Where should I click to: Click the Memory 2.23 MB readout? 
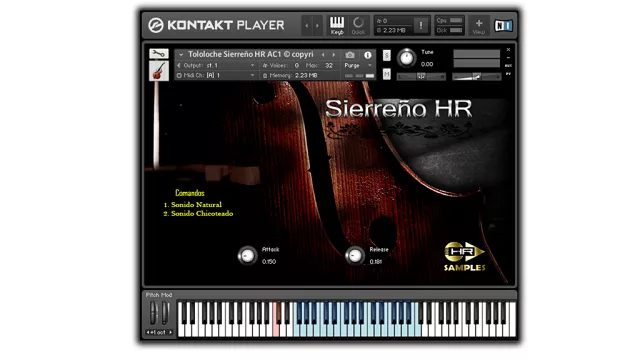click(x=290, y=76)
